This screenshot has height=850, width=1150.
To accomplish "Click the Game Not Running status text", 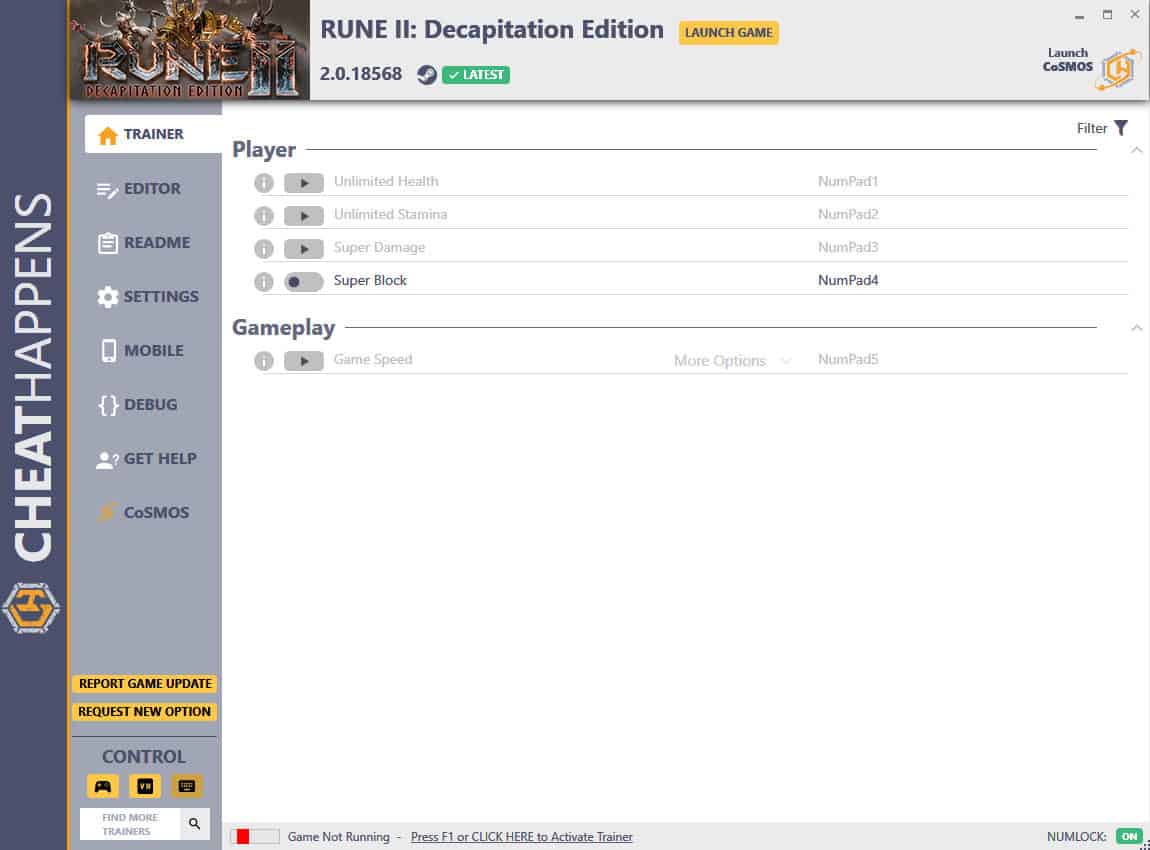I will pyautogui.click(x=339, y=837).
